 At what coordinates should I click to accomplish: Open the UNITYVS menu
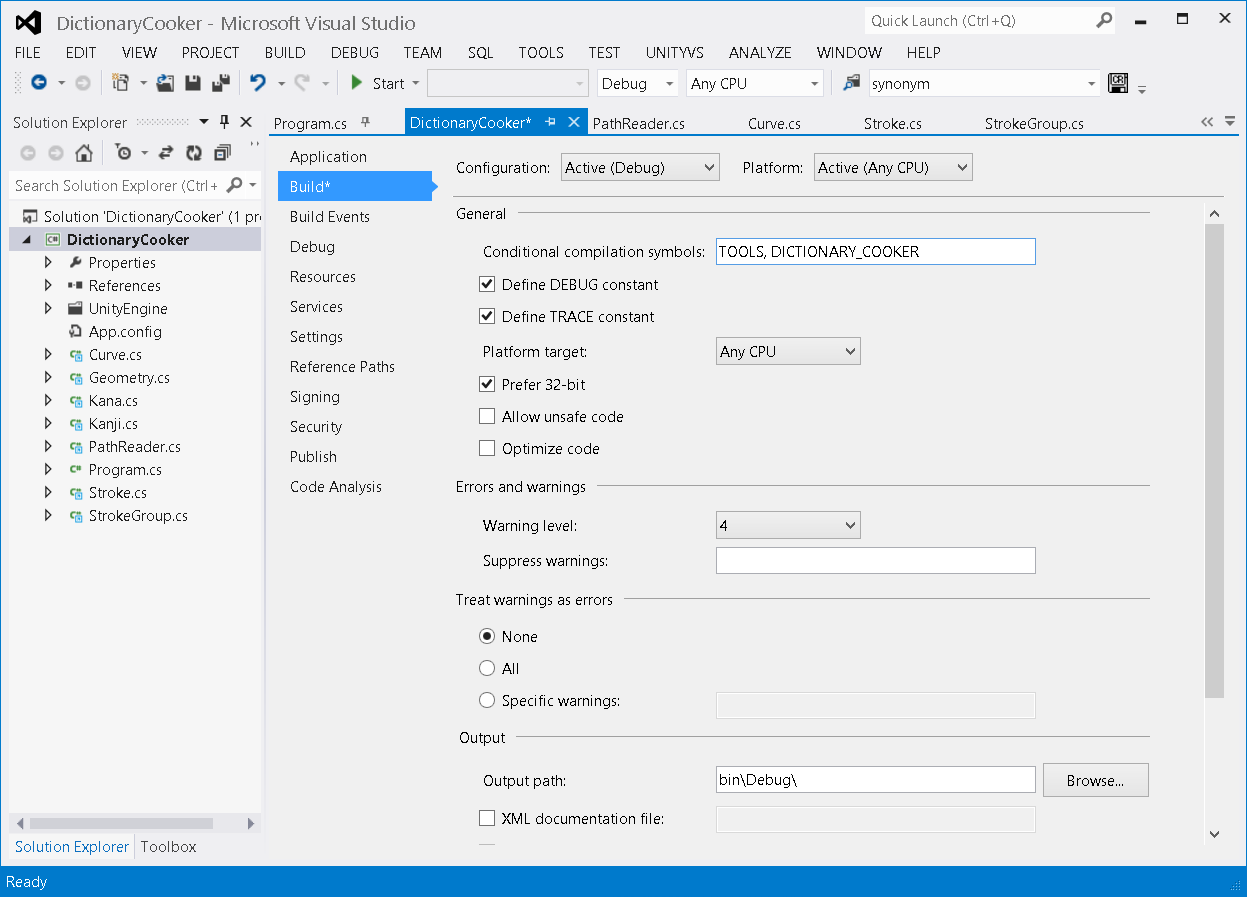tap(675, 53)
